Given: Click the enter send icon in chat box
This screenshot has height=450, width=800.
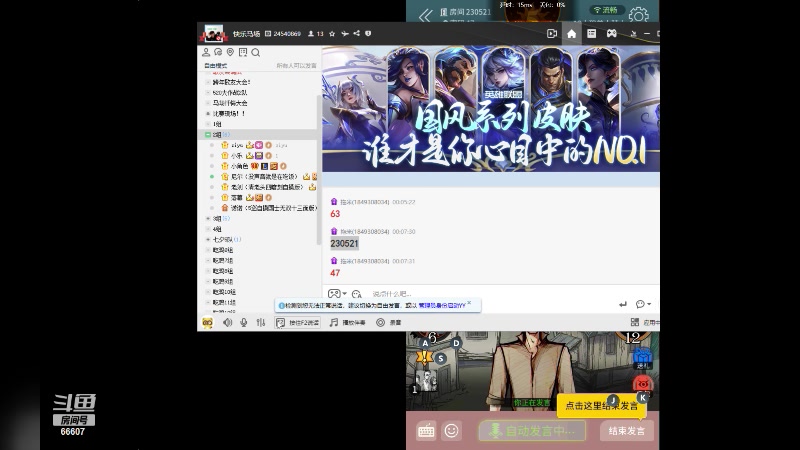Looking at the screenshot, I should coord(622,304).
